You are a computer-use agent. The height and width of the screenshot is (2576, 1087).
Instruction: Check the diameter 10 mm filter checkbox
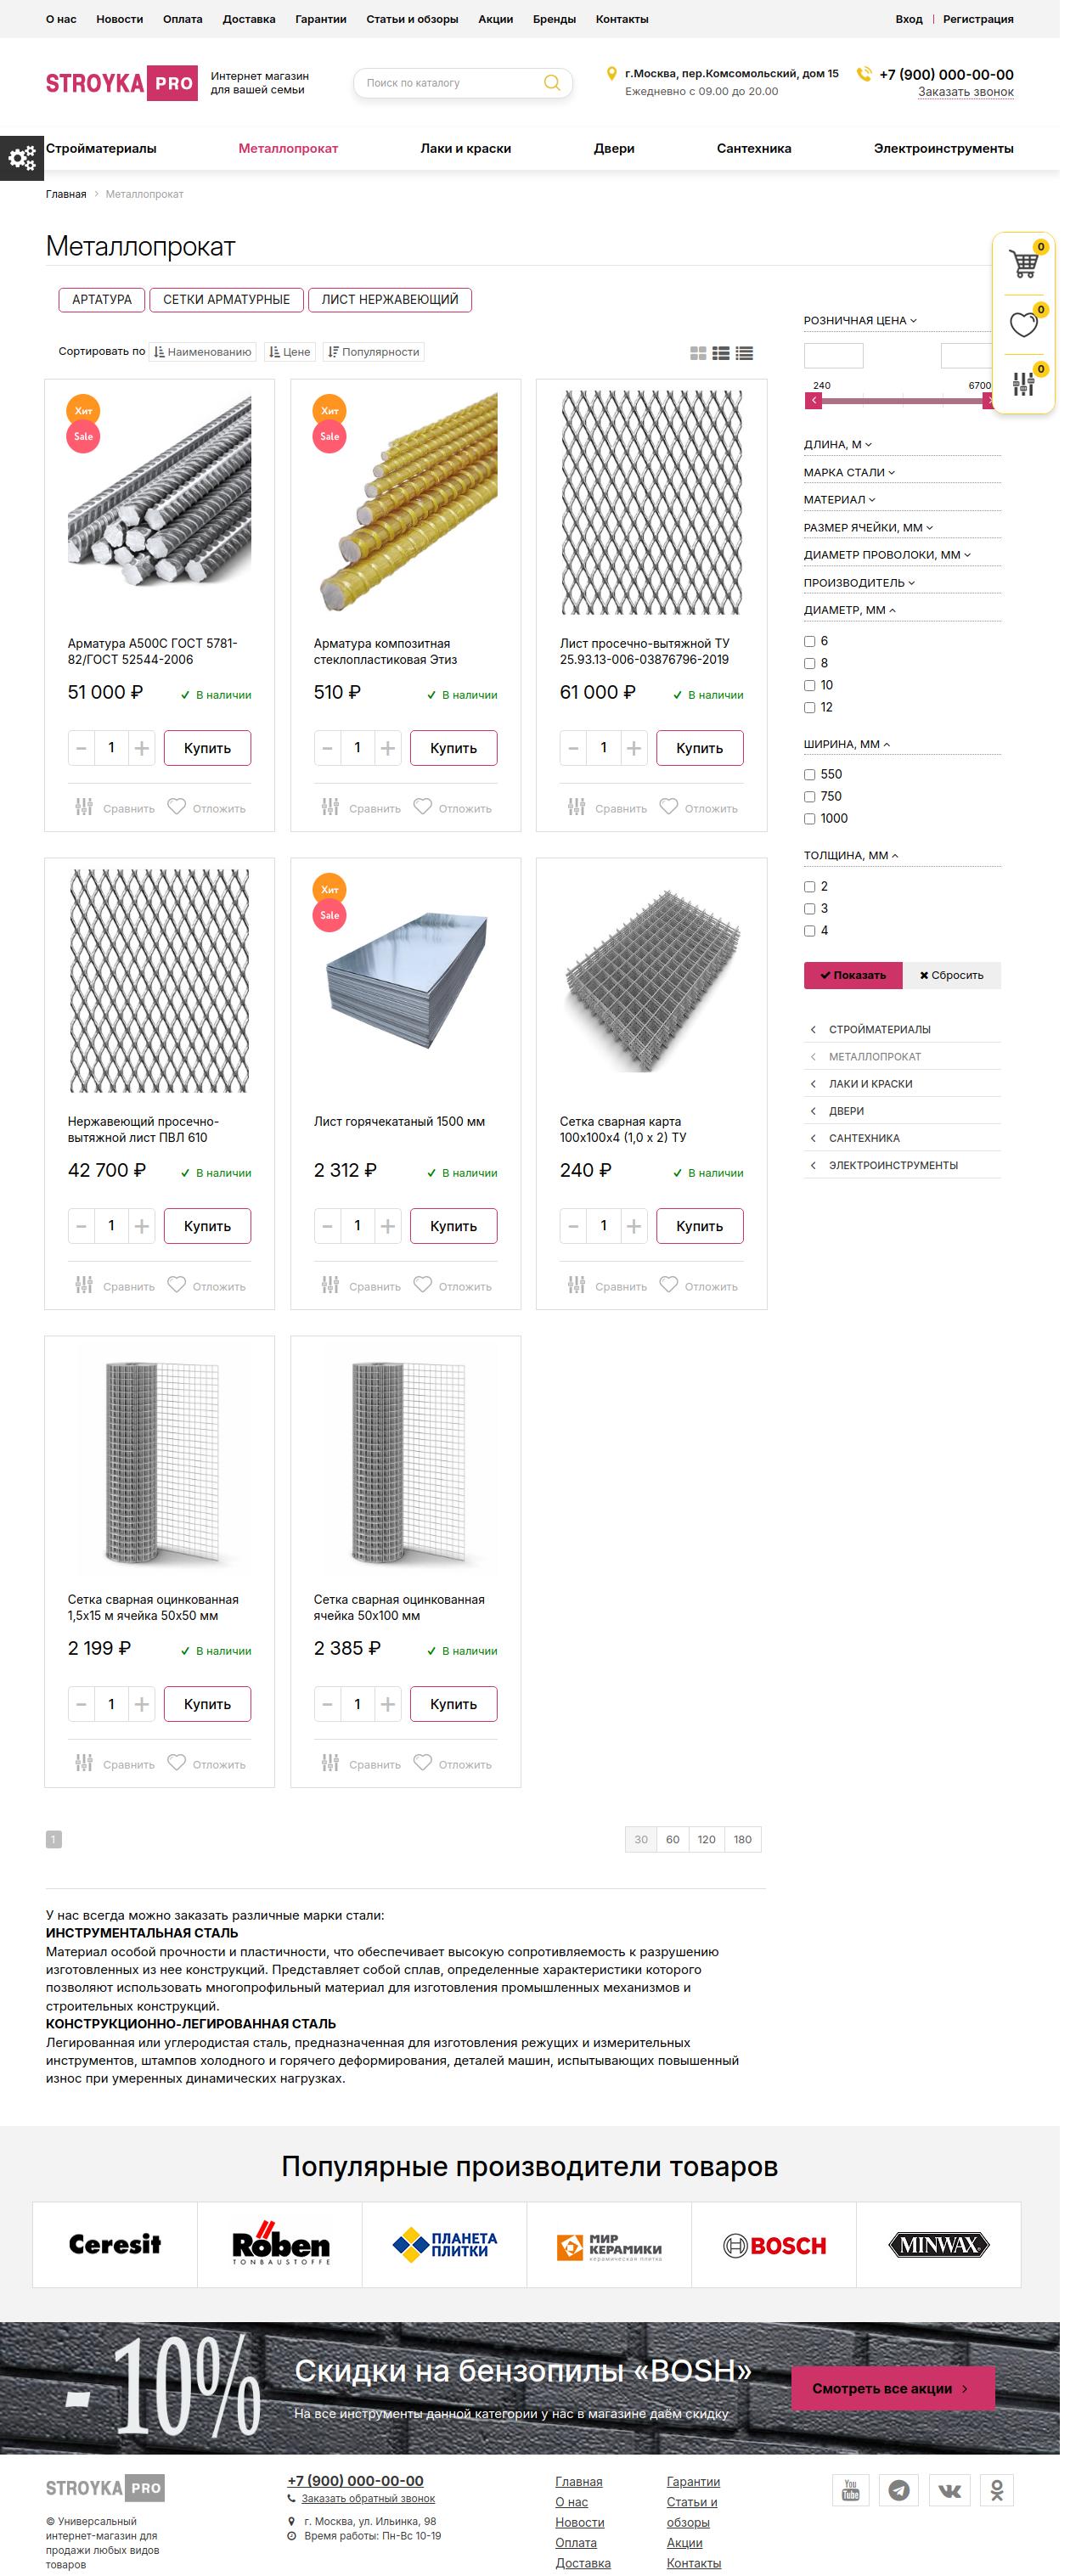pos(810,686)
